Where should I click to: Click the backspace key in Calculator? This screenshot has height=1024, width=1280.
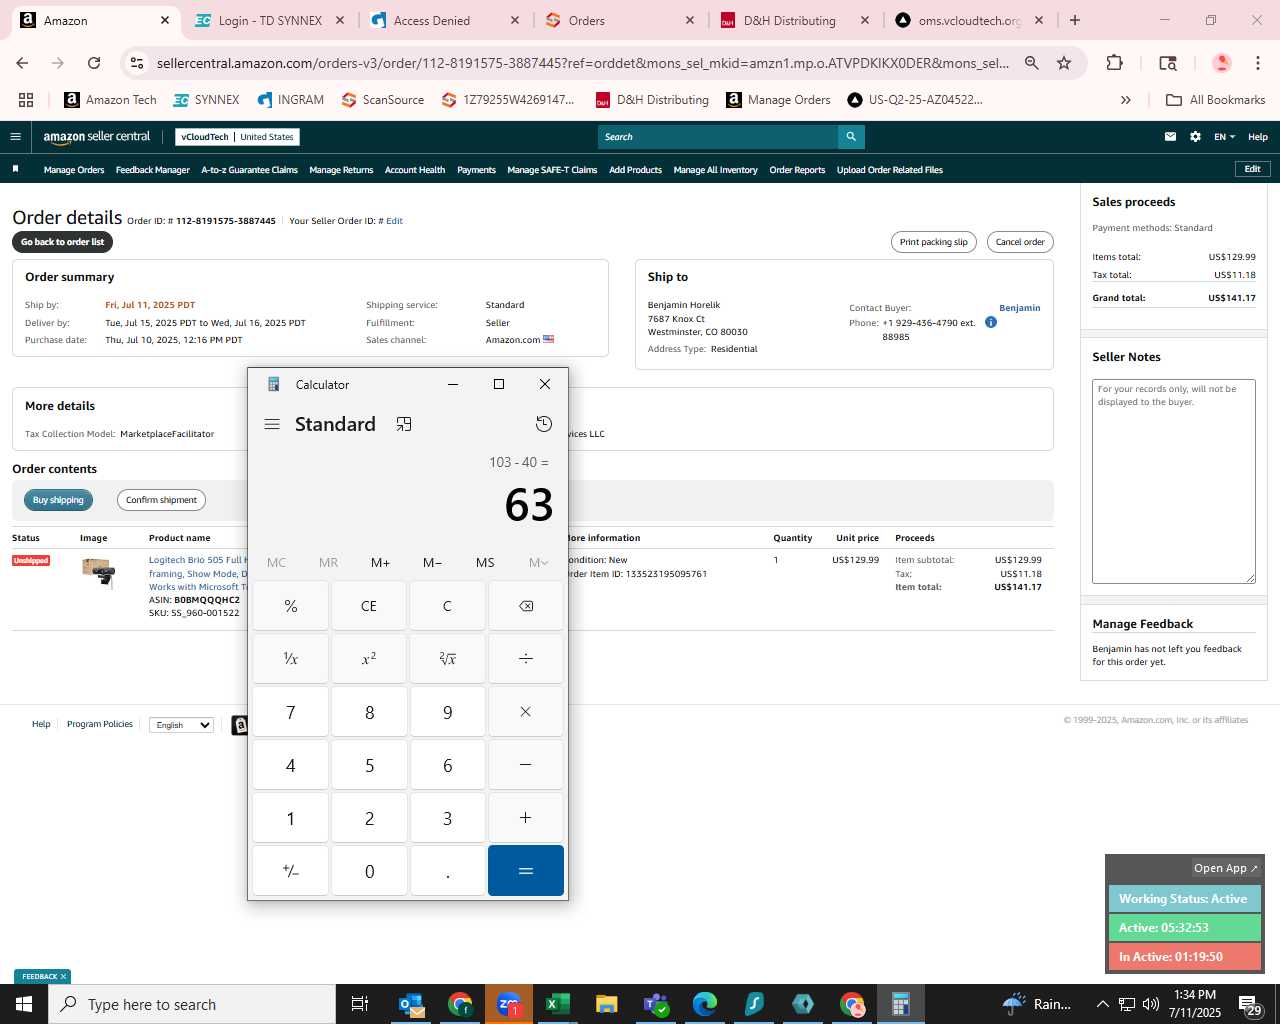(526, 606)
